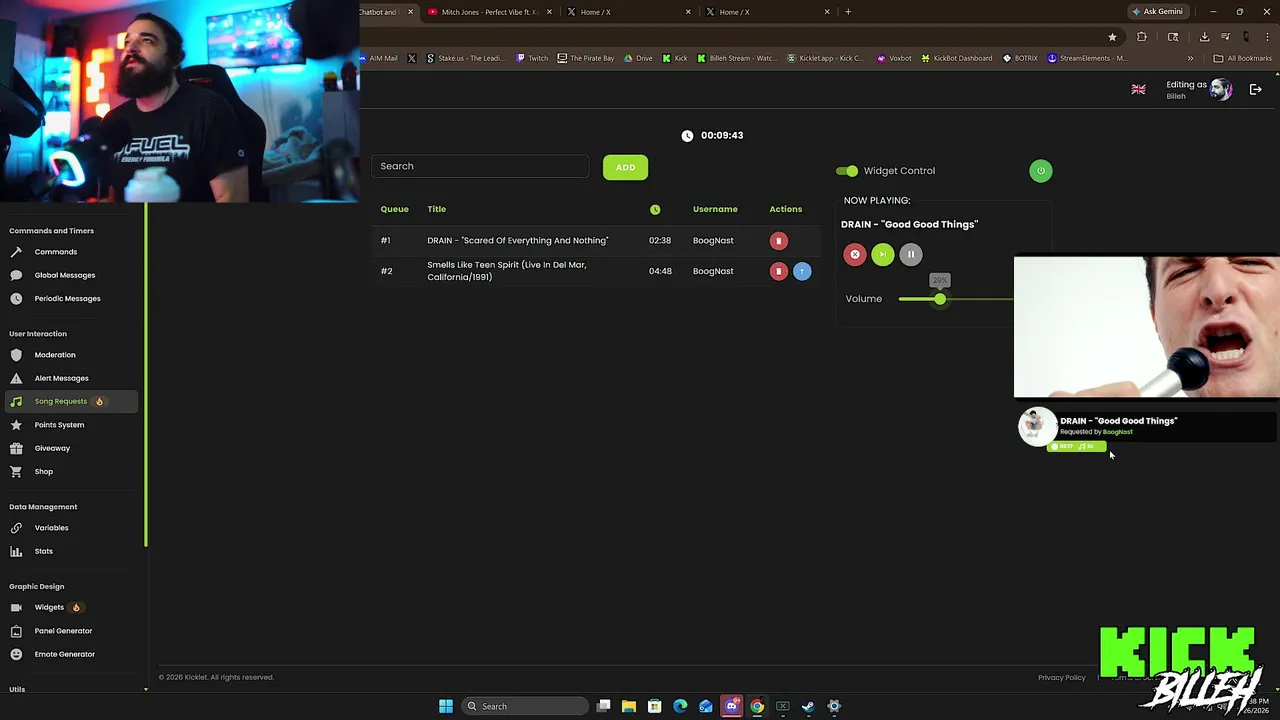Open Alert Messages page
Image resolution: width=1280 pixels, height=720 pixels.
point(61,378)
